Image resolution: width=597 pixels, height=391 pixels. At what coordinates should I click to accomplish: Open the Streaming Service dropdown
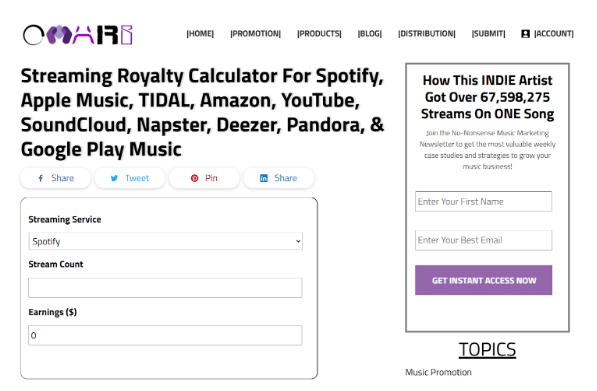tap(166, 241)
